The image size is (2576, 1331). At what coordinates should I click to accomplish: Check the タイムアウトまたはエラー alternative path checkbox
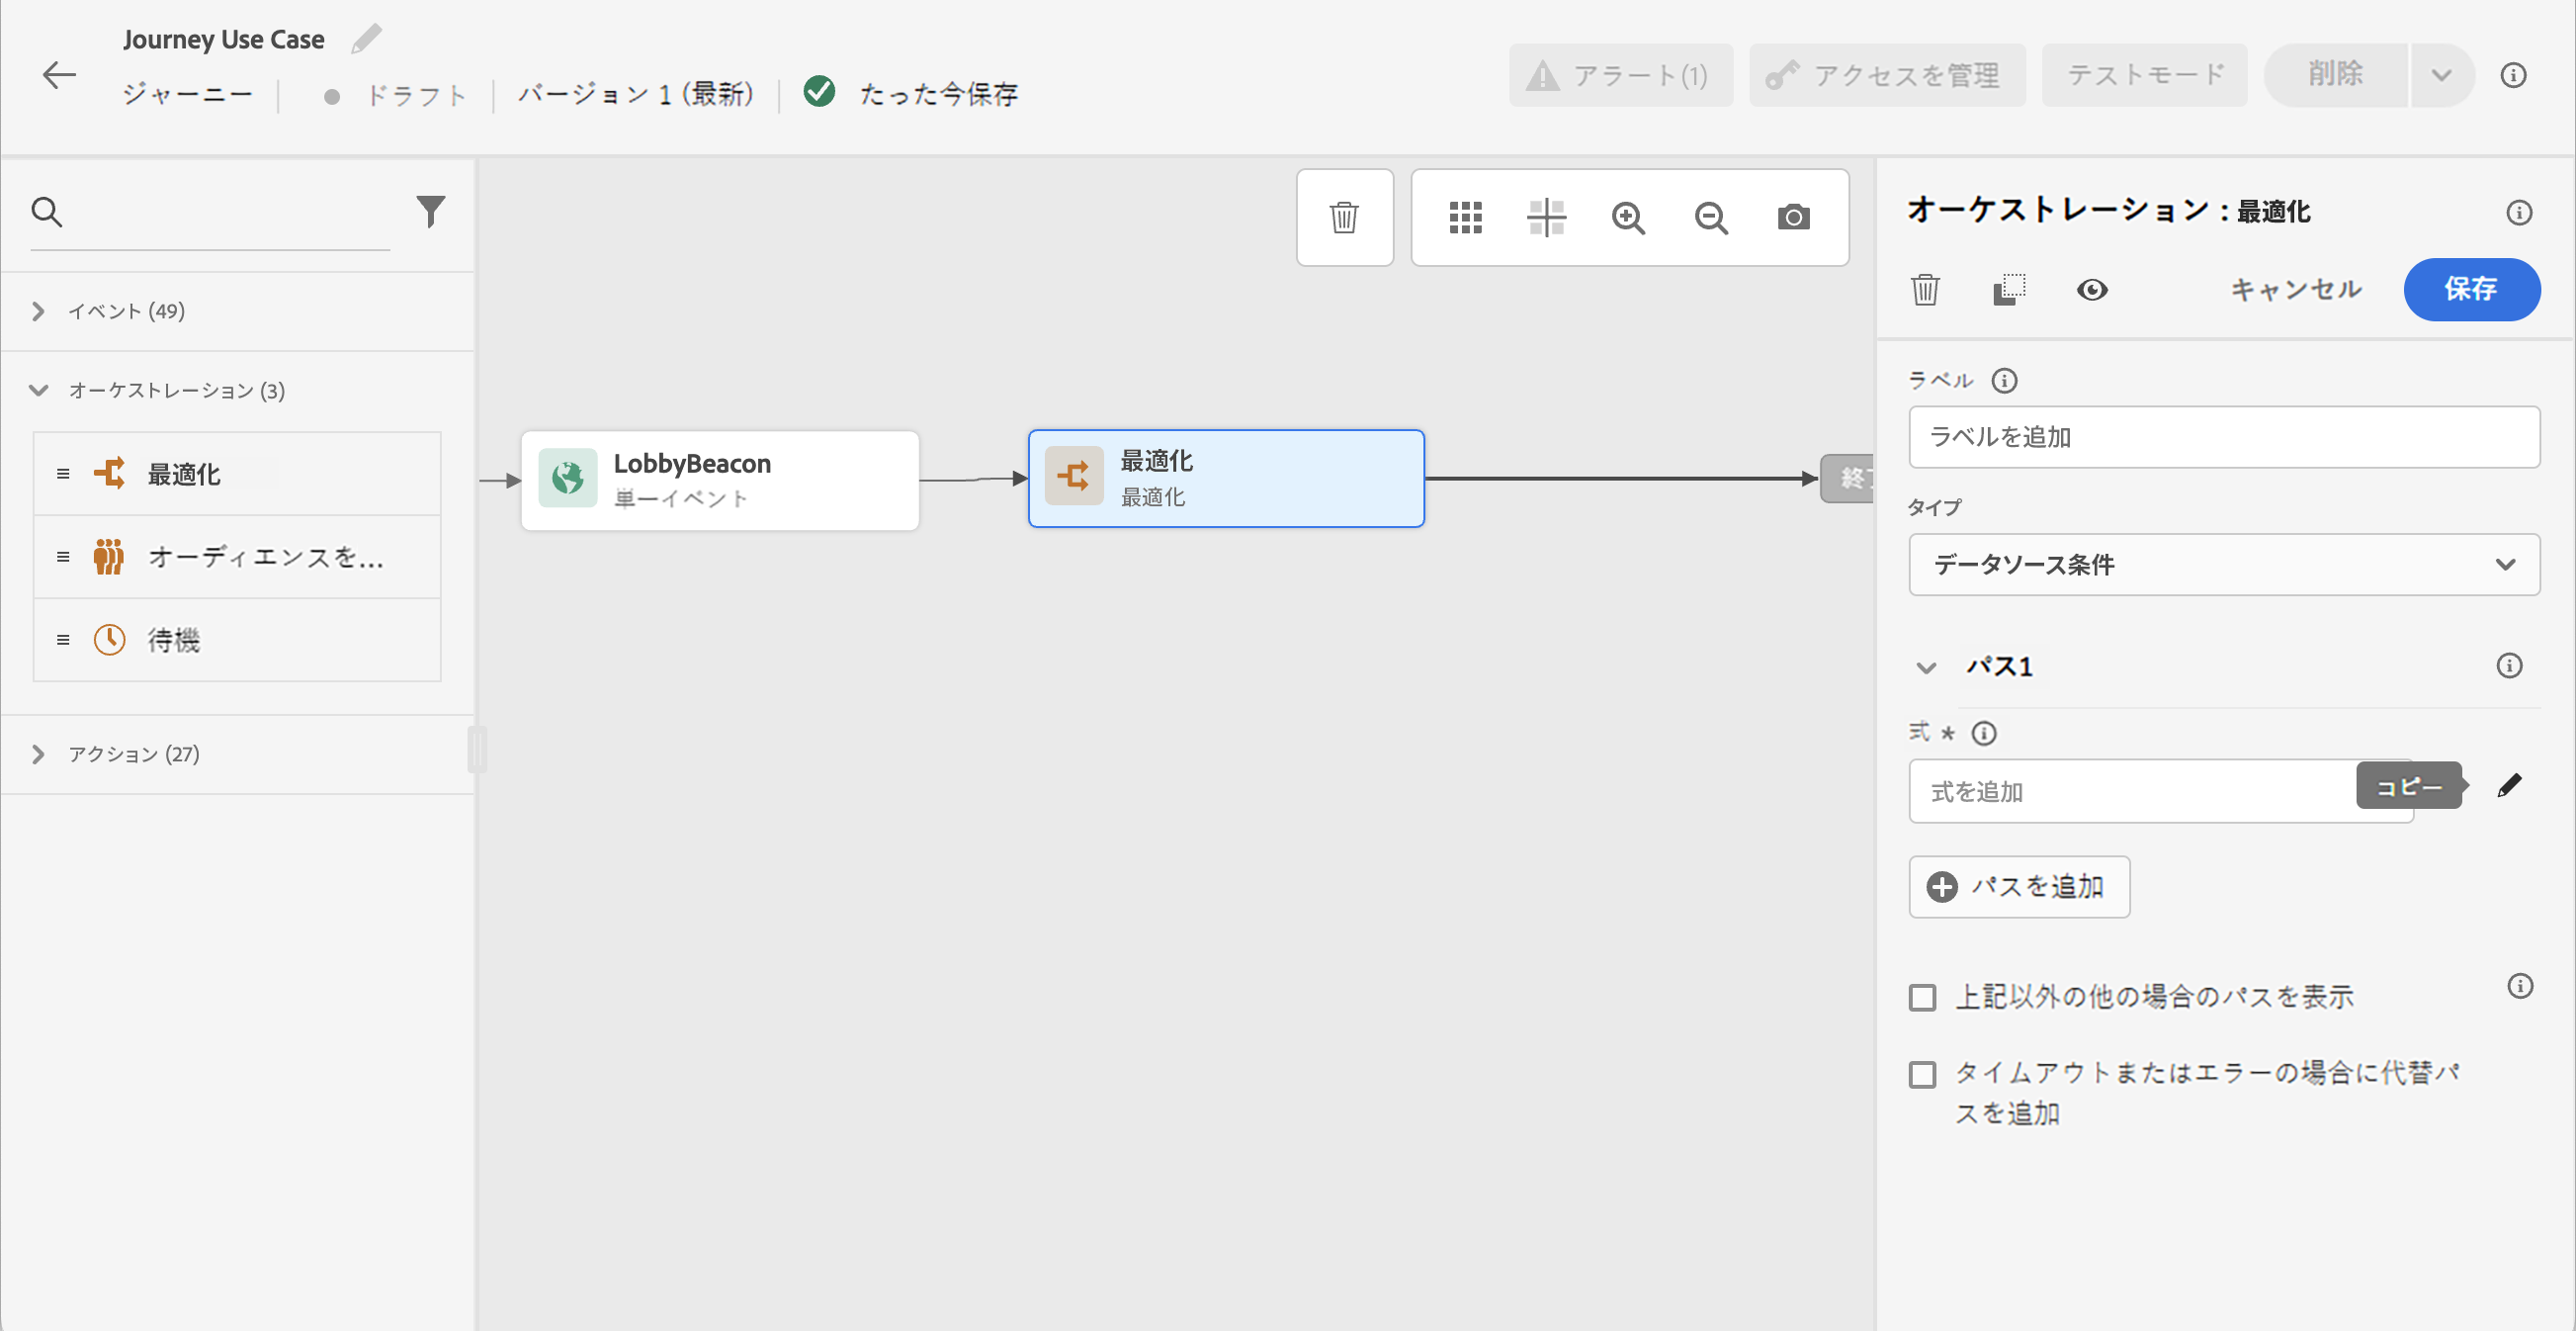pos(1922,1074)
